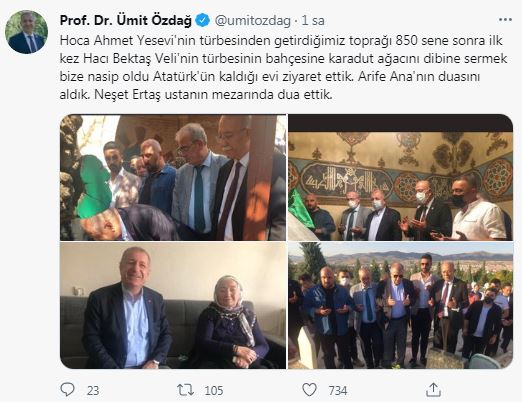Open the three-dot more options menu

505,20
